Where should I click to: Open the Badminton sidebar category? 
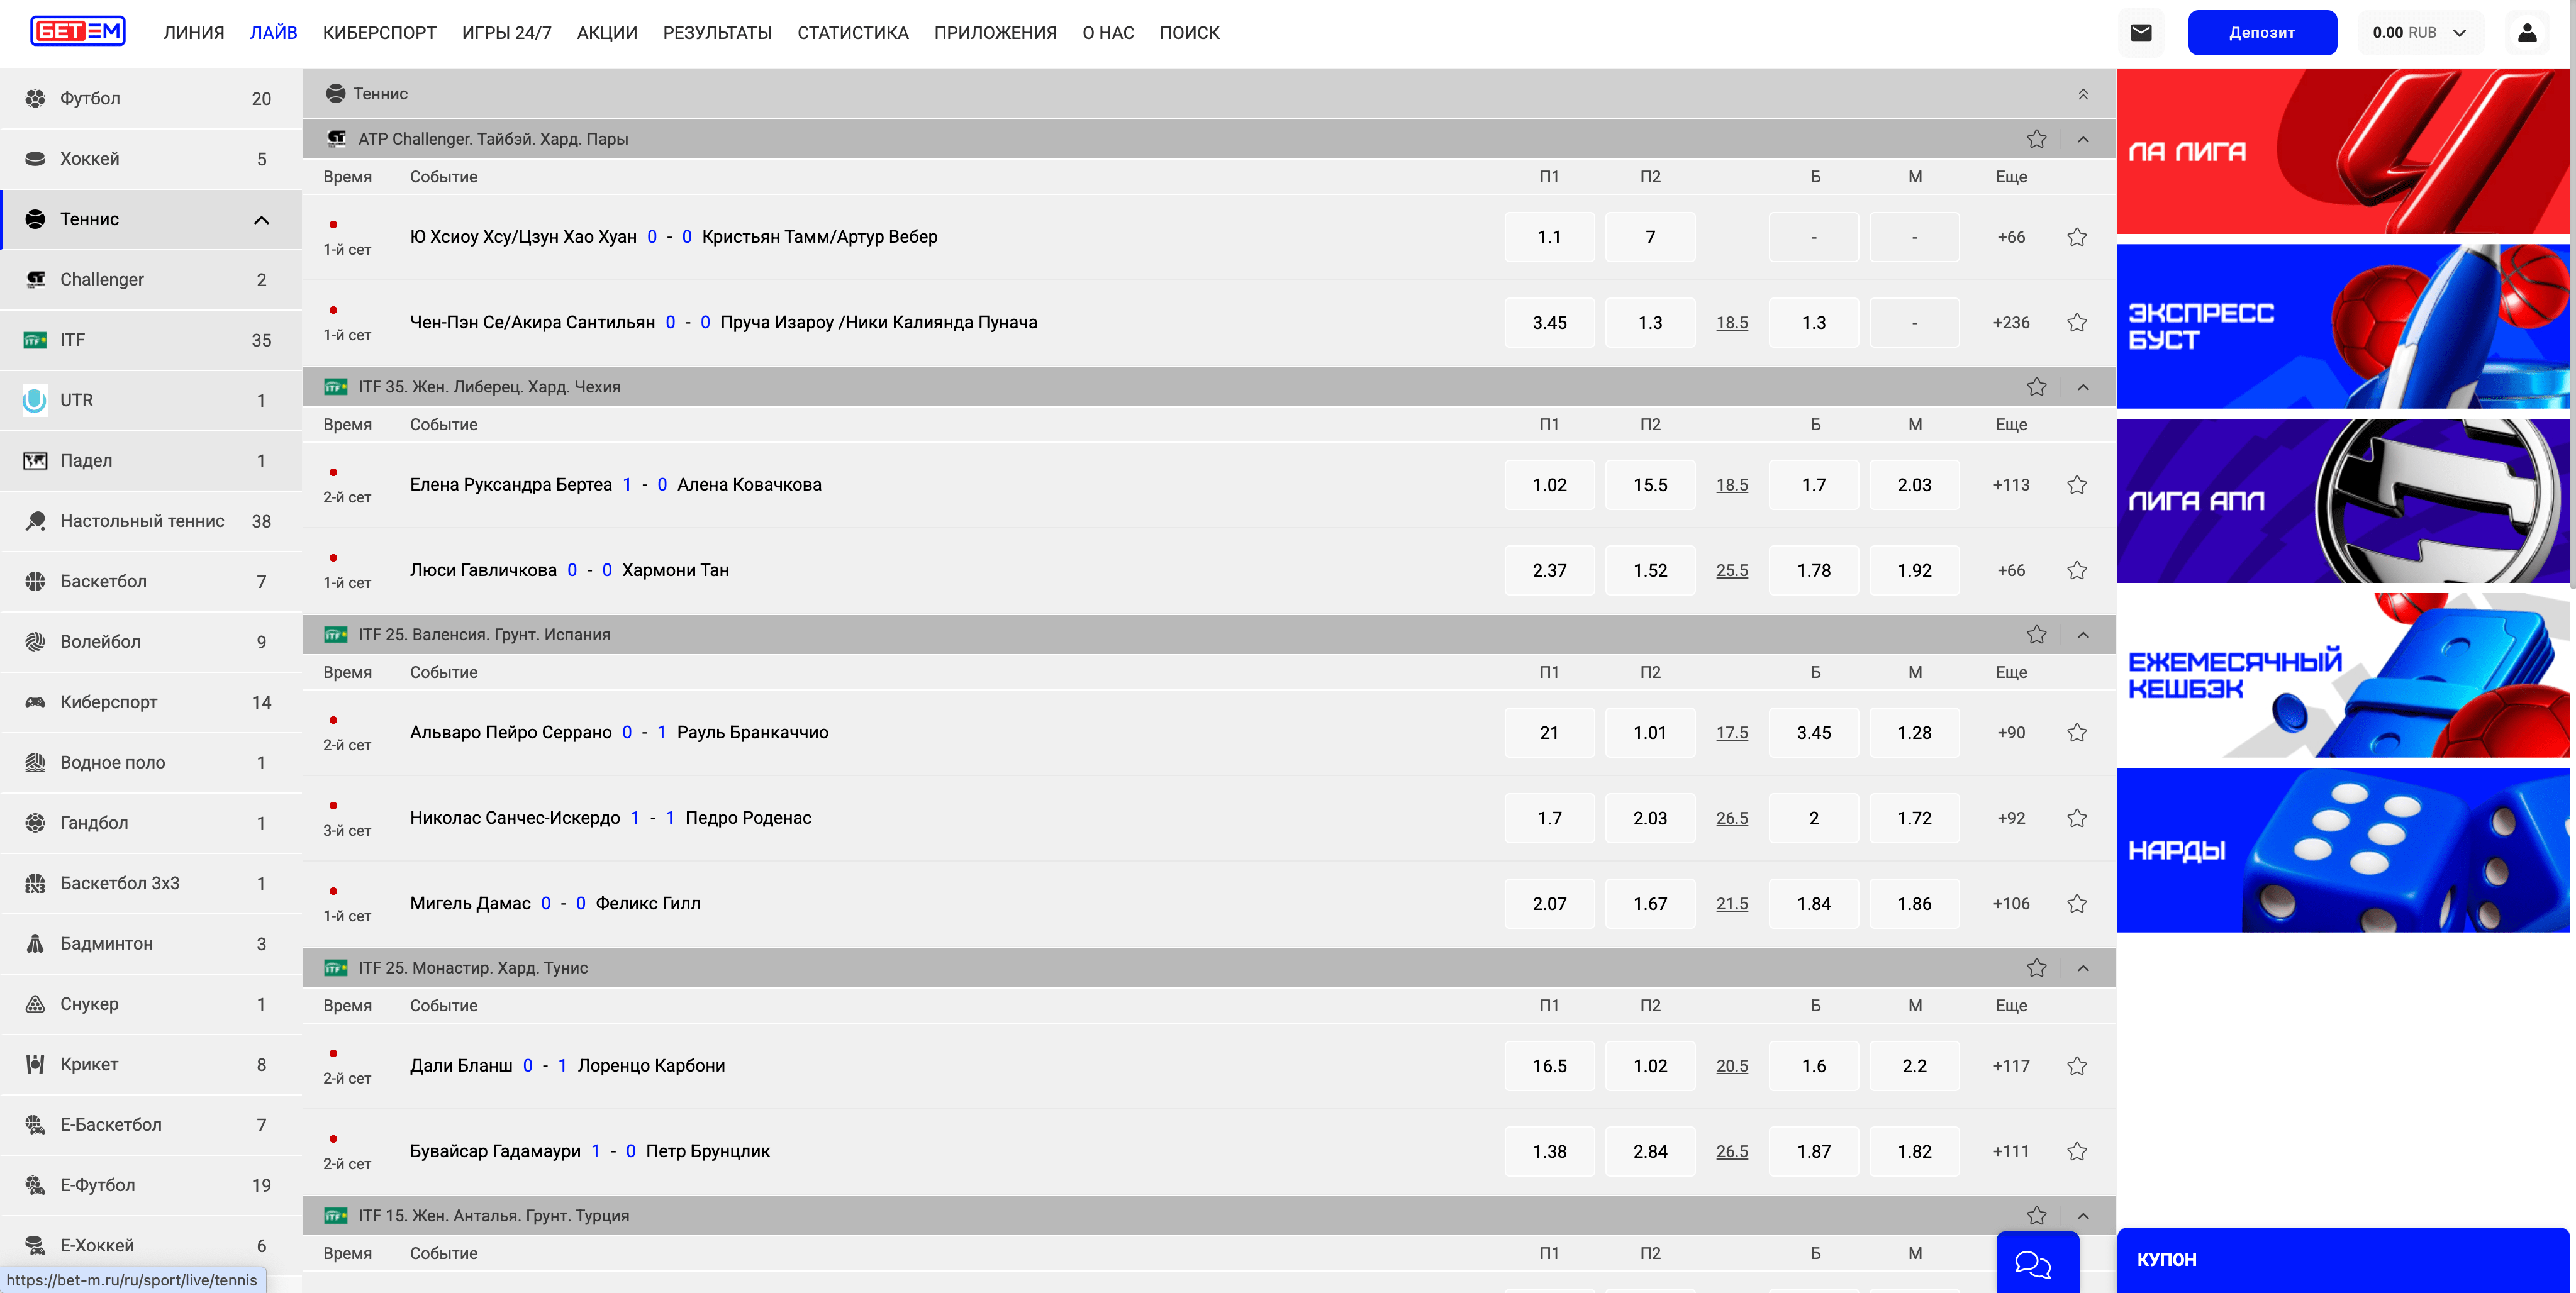106,944
